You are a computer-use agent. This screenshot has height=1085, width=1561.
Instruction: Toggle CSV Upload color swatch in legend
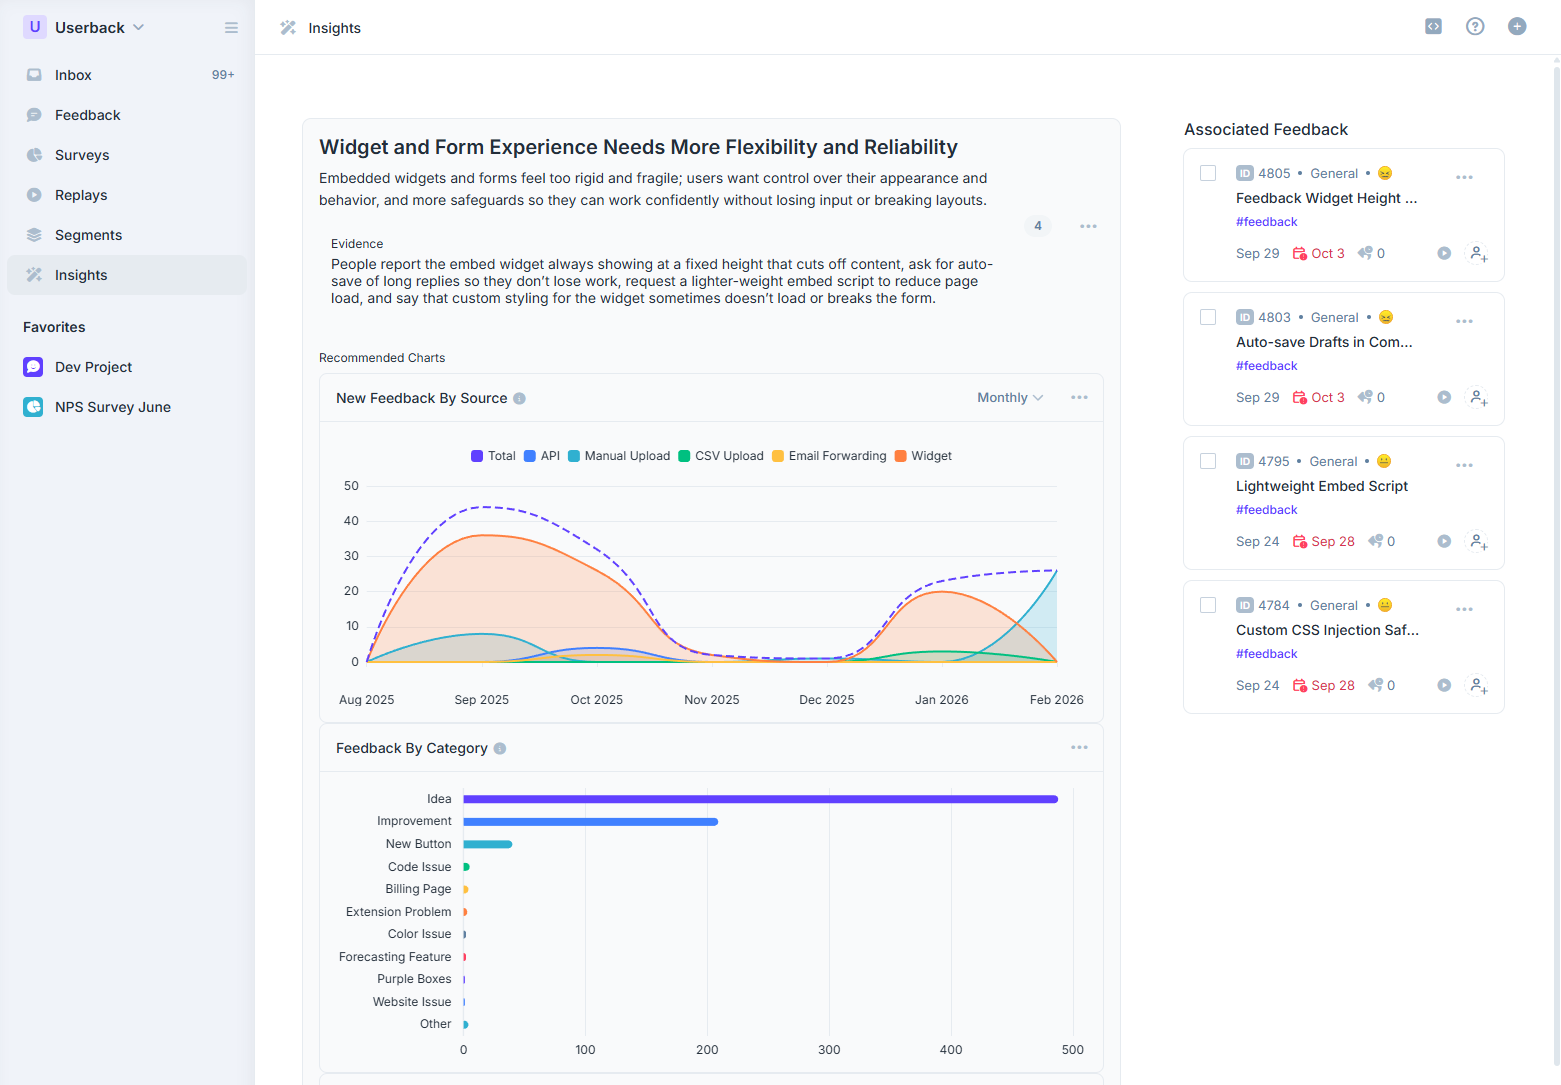pyautogui.click(x=684, y=456)
